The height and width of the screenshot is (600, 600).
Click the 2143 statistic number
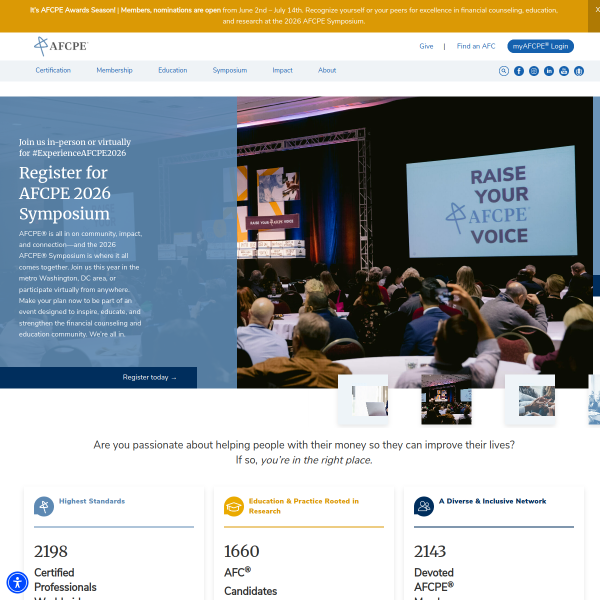430,551
